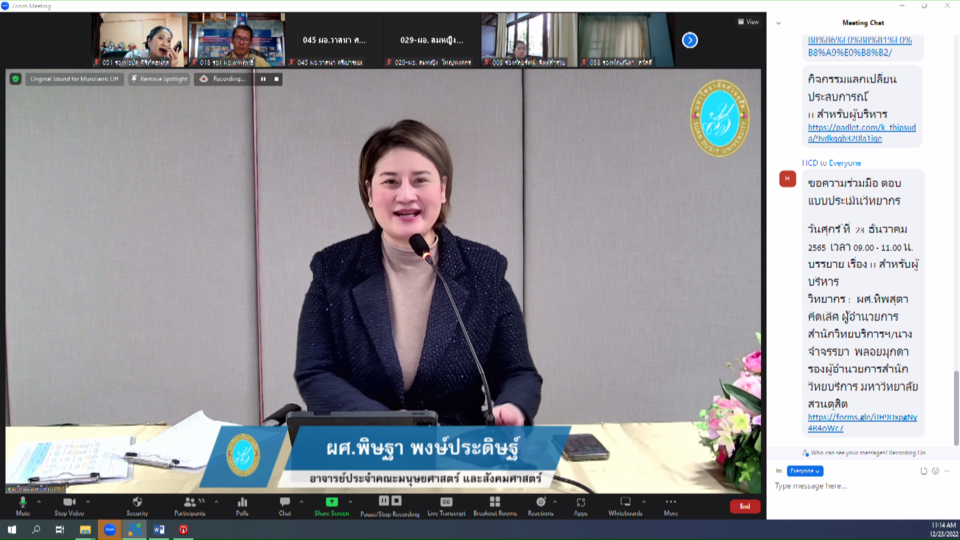Select participant thumbnail 008
Screen dimensions: 960x540
point(529,40)
